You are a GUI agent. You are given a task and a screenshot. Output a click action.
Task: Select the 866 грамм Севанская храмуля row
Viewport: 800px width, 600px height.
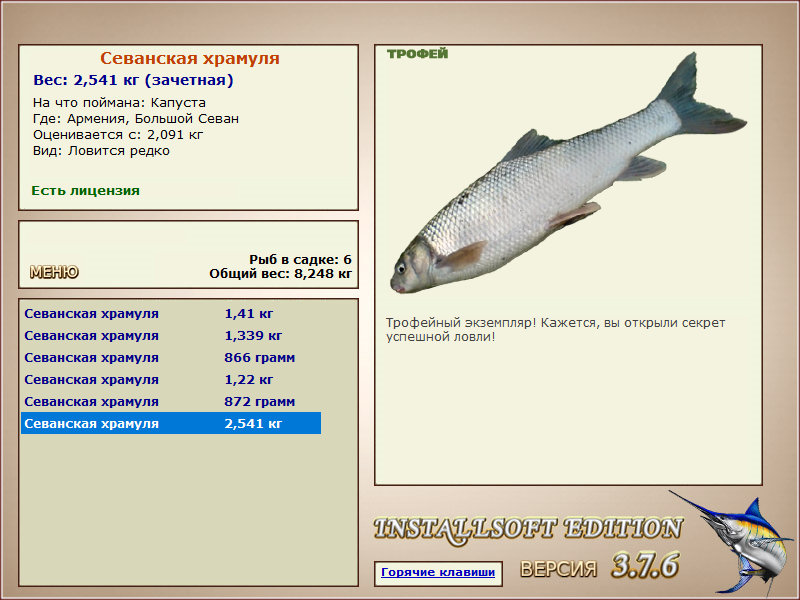click(x=171, y=358)
